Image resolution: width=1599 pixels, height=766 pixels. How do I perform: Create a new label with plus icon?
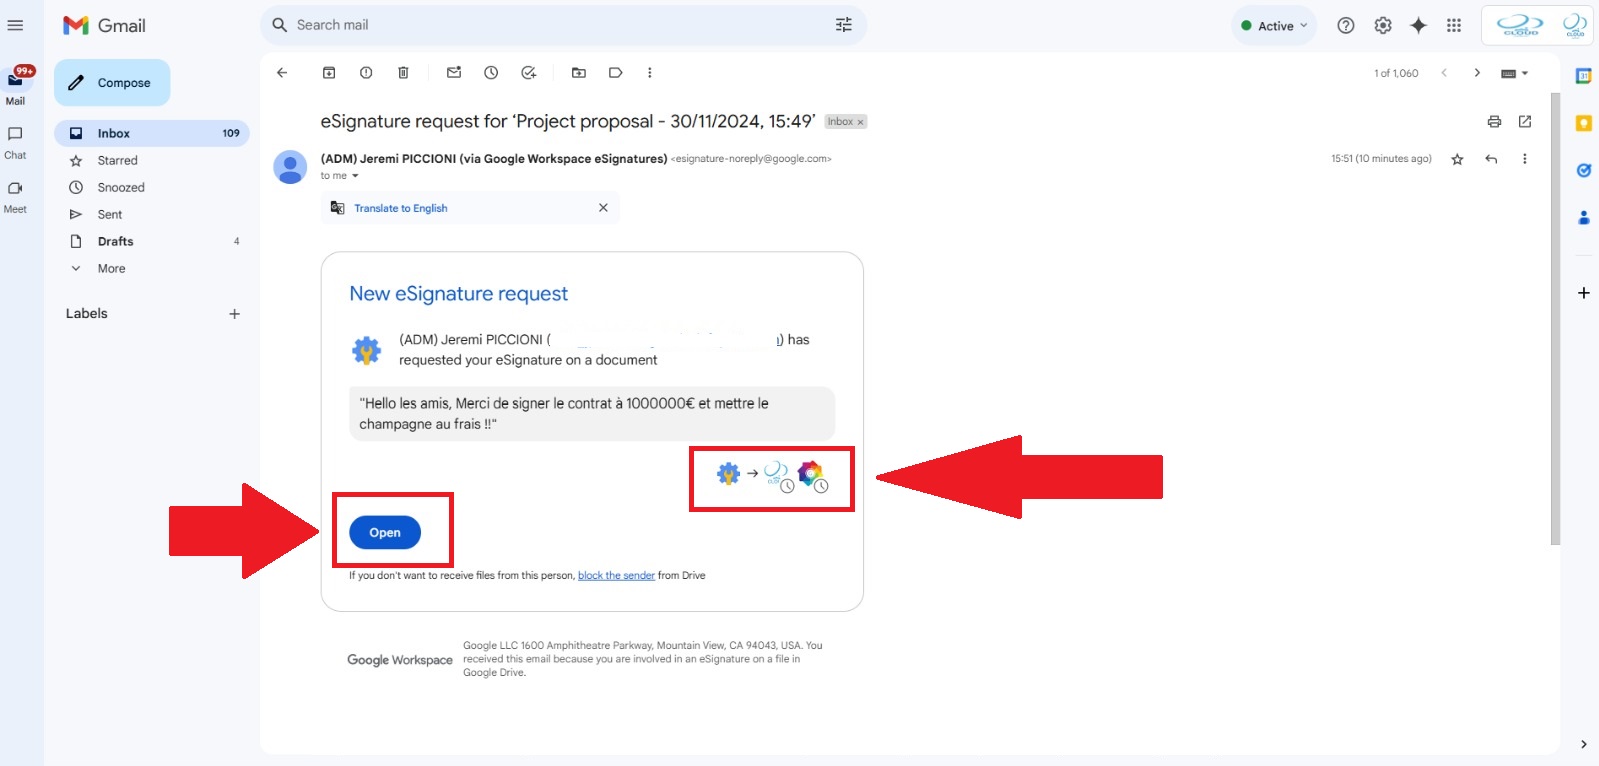click(234, 314)
